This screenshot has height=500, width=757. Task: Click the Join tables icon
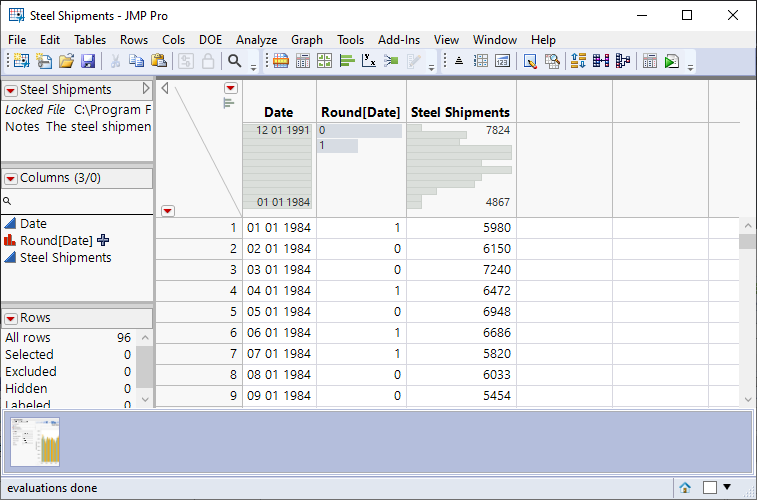[601, 61]
